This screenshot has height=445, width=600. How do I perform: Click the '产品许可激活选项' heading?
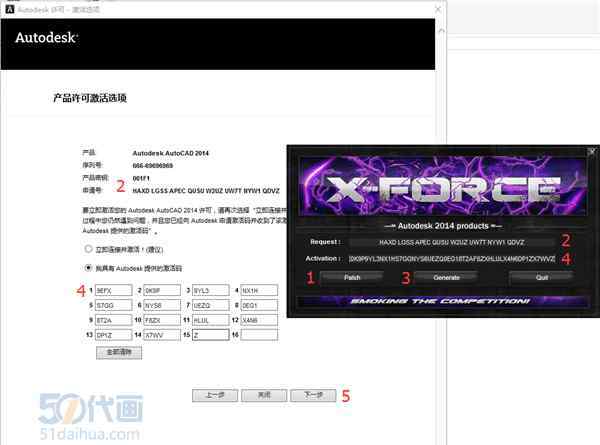tap(90, 98)
